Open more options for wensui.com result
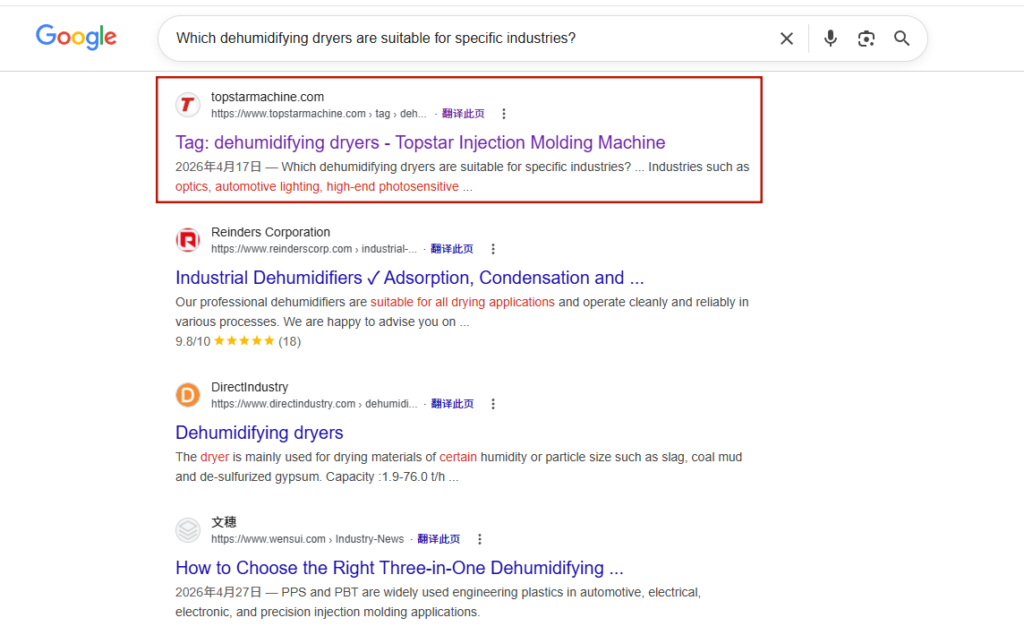The height and width of the screenshot is (635, 1024). tap(479, 539)
